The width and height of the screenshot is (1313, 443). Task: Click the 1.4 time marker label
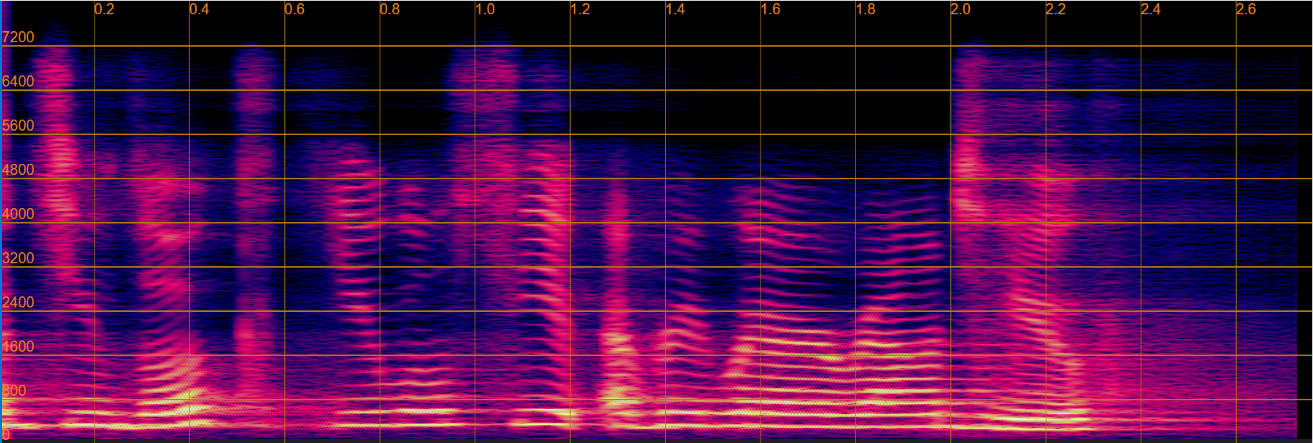675,9
